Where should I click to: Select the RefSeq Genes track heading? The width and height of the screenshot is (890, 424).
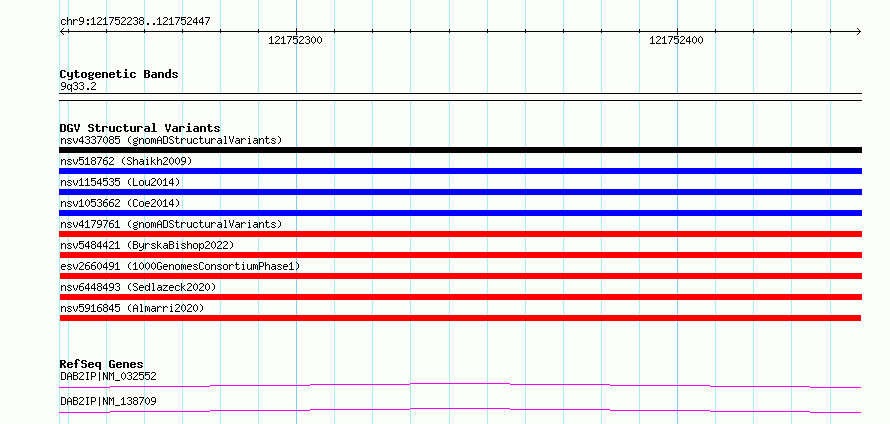tap(101, 364)
